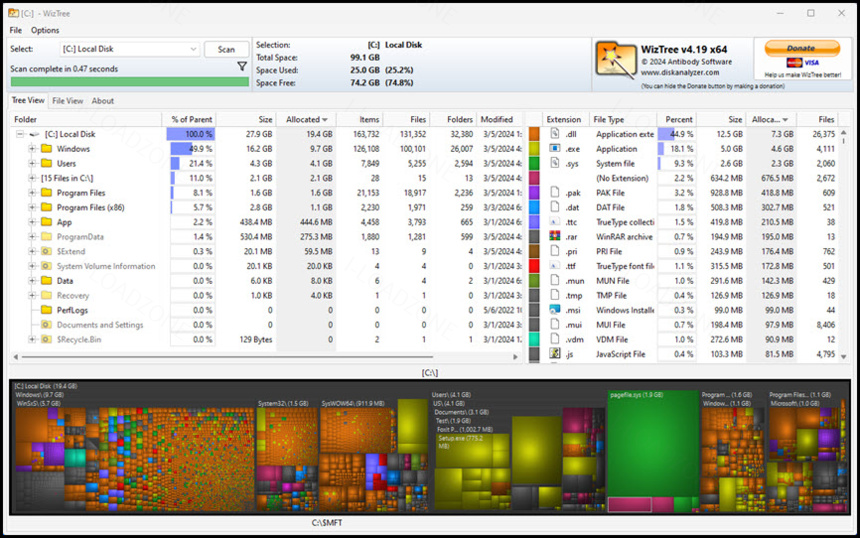This screenshot has width=860, height=538.
Task: Click the orange .dll color swatch
Action: [534, 134]
